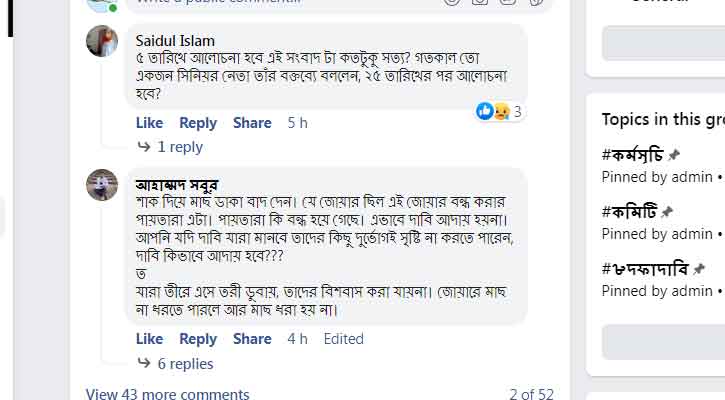Expand the 6 replies thread

185,363
